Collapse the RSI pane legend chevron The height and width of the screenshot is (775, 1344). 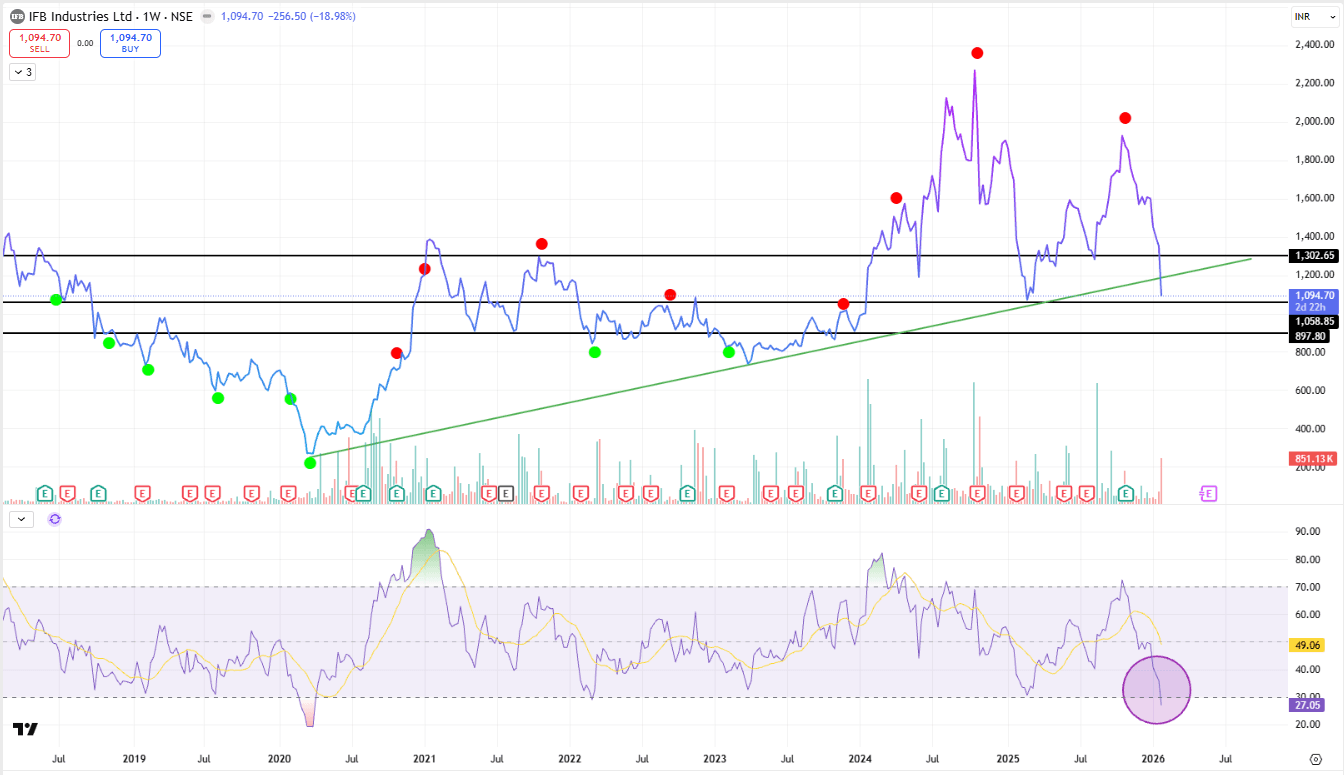point(20,519)
